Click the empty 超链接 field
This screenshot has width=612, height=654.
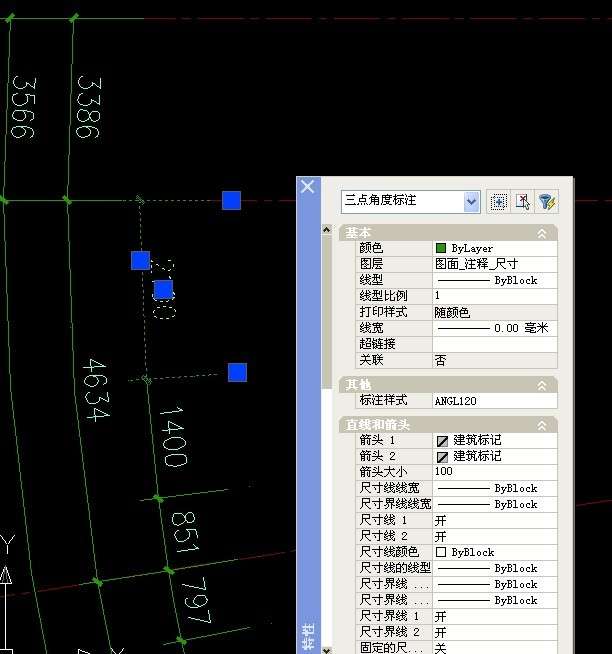(495, 344)
